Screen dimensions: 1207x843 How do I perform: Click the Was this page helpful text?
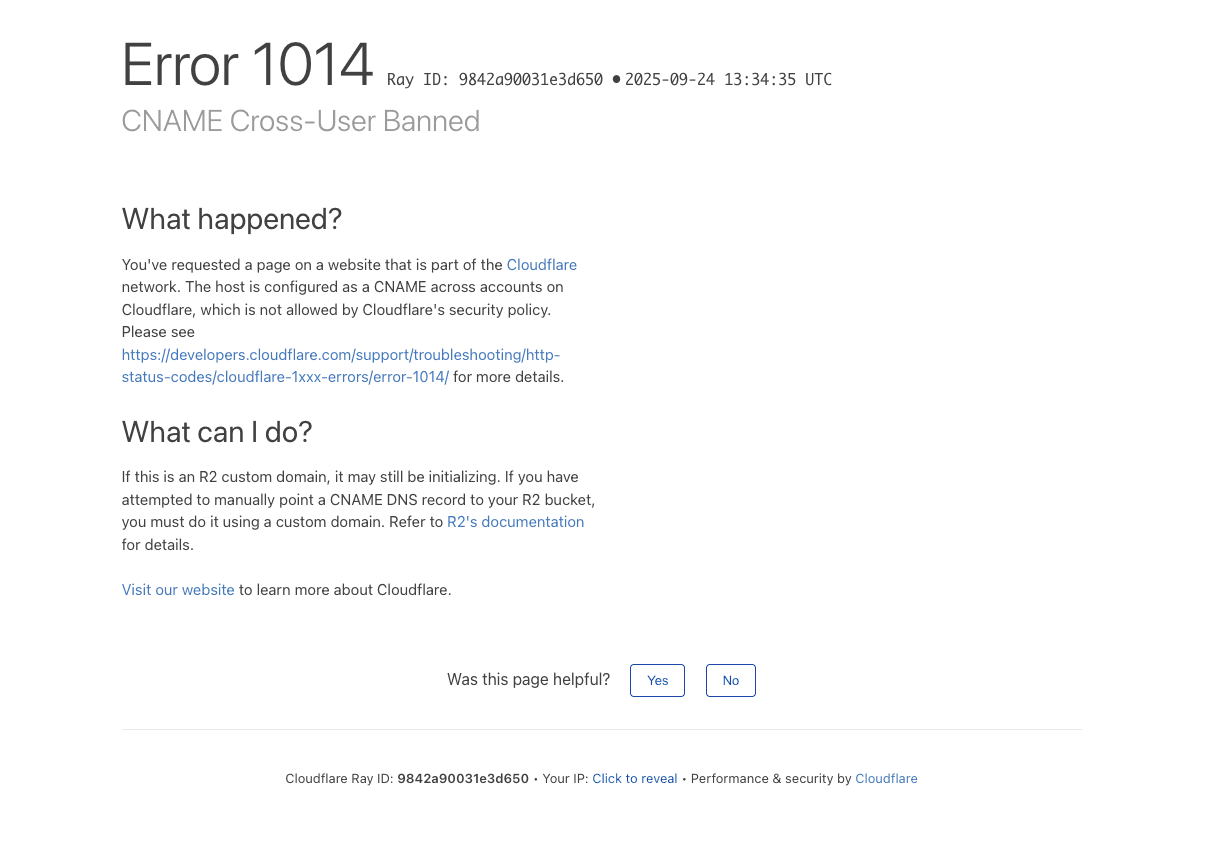528,679
